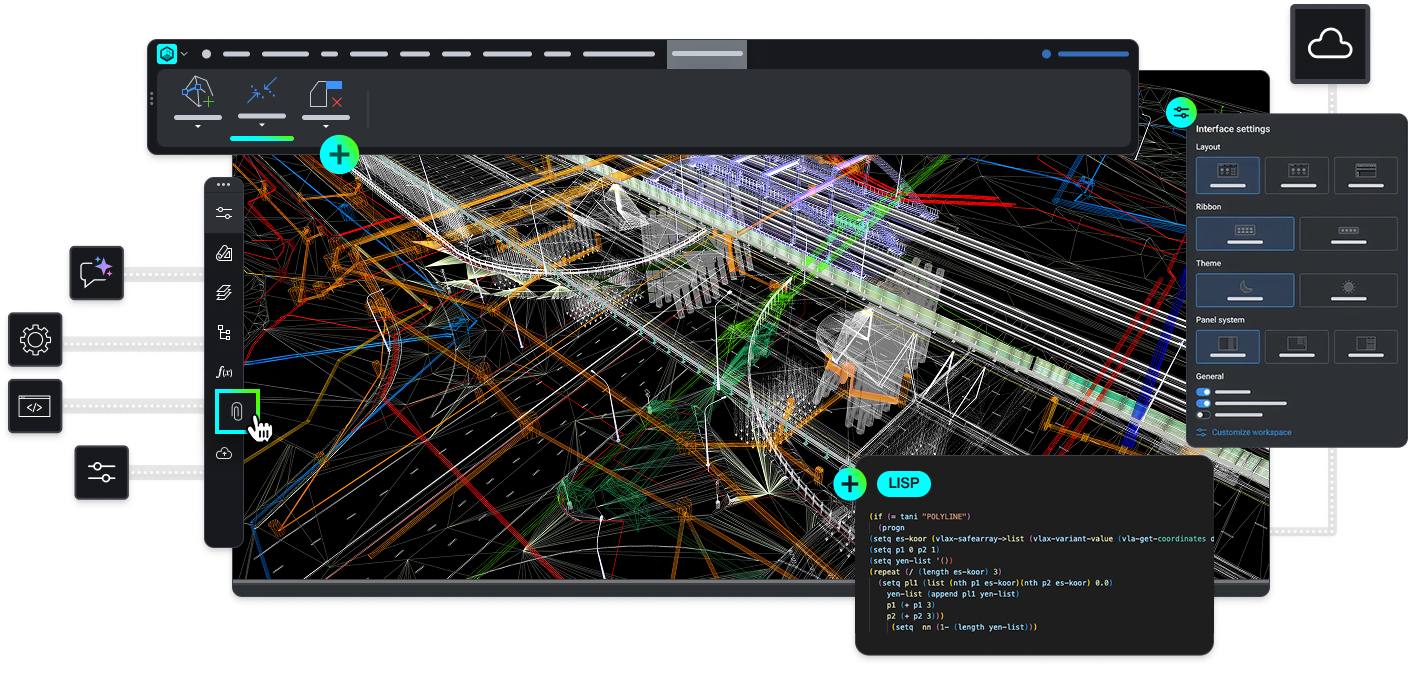Click the sliders icon beside Customize workspace
The height and width of the screenshot is (674, 1408).
point(1202,432)
